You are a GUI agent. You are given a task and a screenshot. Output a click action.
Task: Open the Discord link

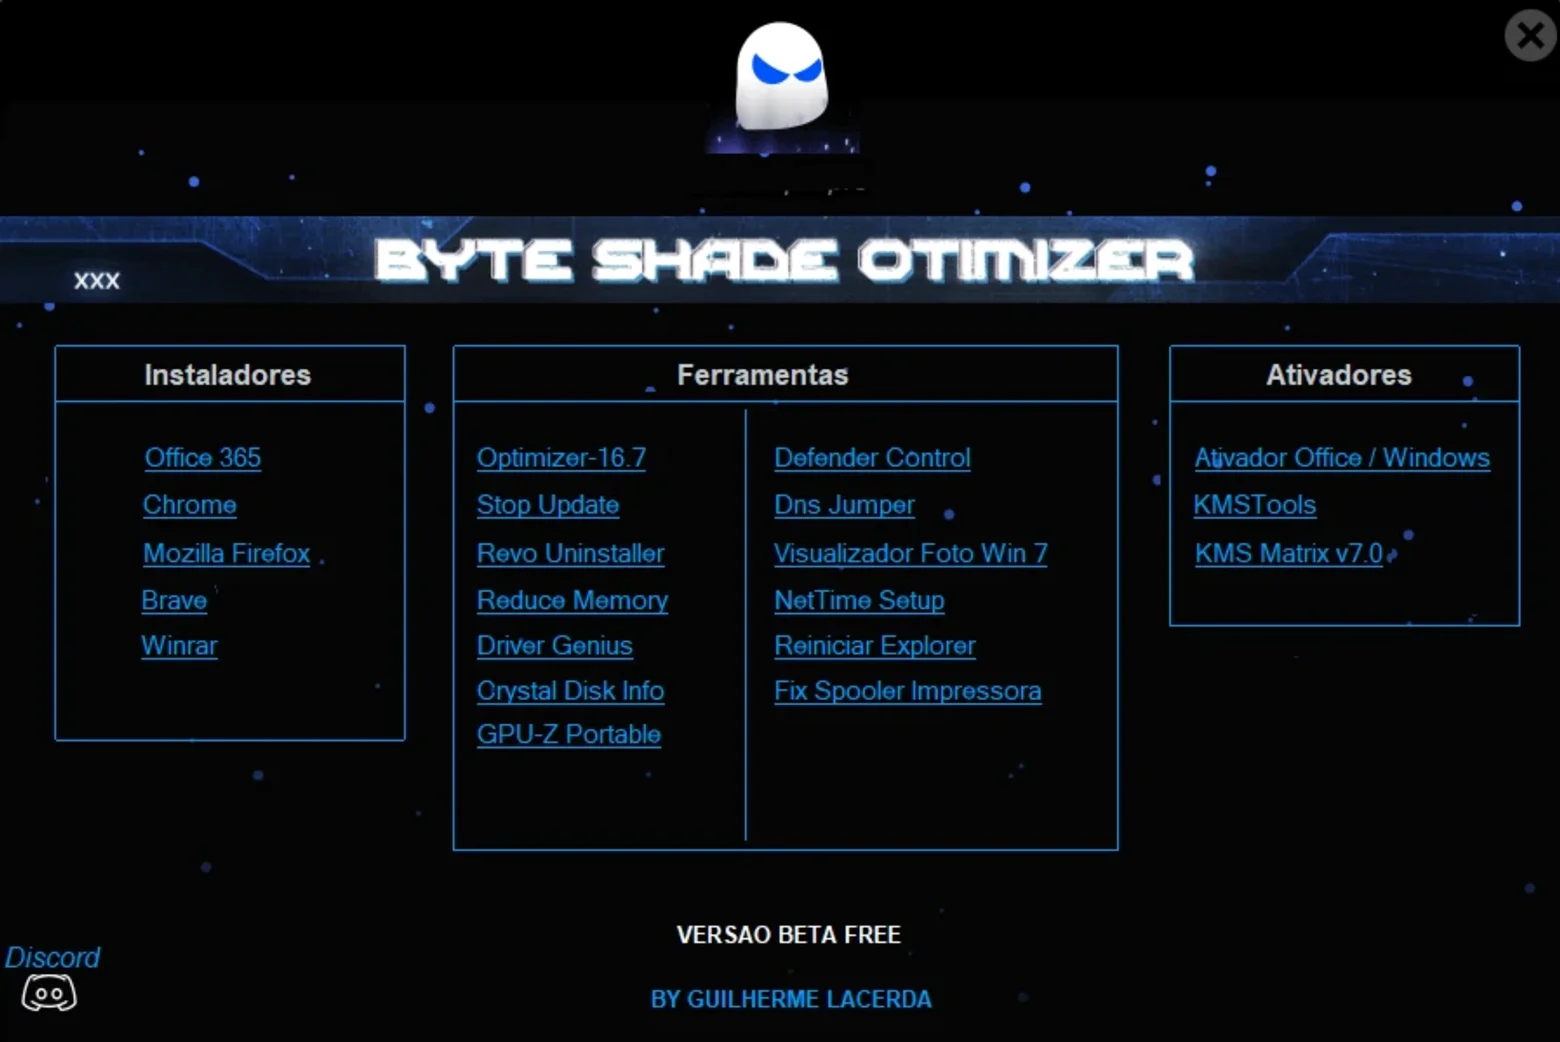[x=52, y=957]
